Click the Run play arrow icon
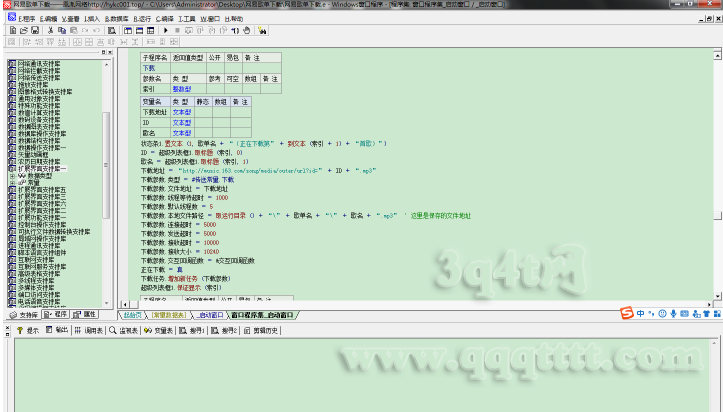 pyautogui.click(x=166, y=30)
